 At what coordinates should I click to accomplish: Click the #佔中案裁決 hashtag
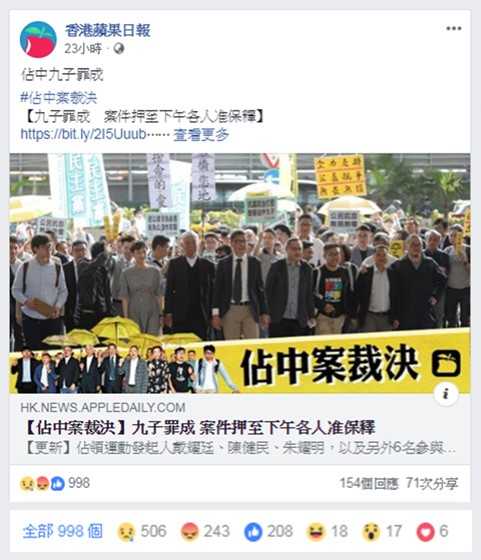[59, 98]
